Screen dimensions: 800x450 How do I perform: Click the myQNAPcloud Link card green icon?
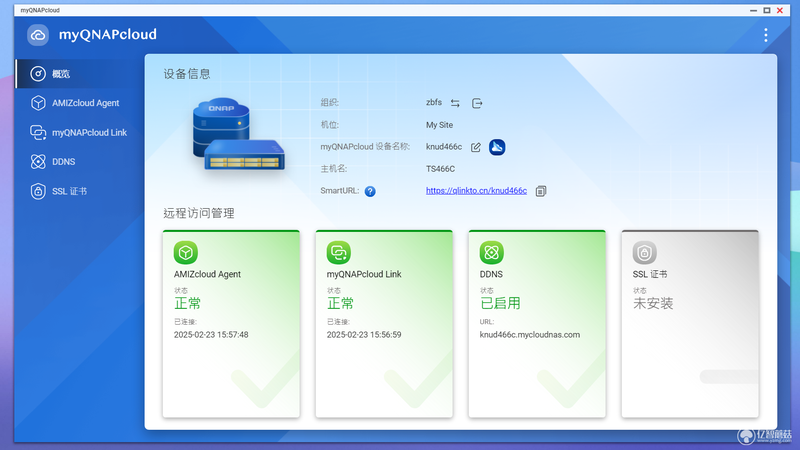point(339,253)
